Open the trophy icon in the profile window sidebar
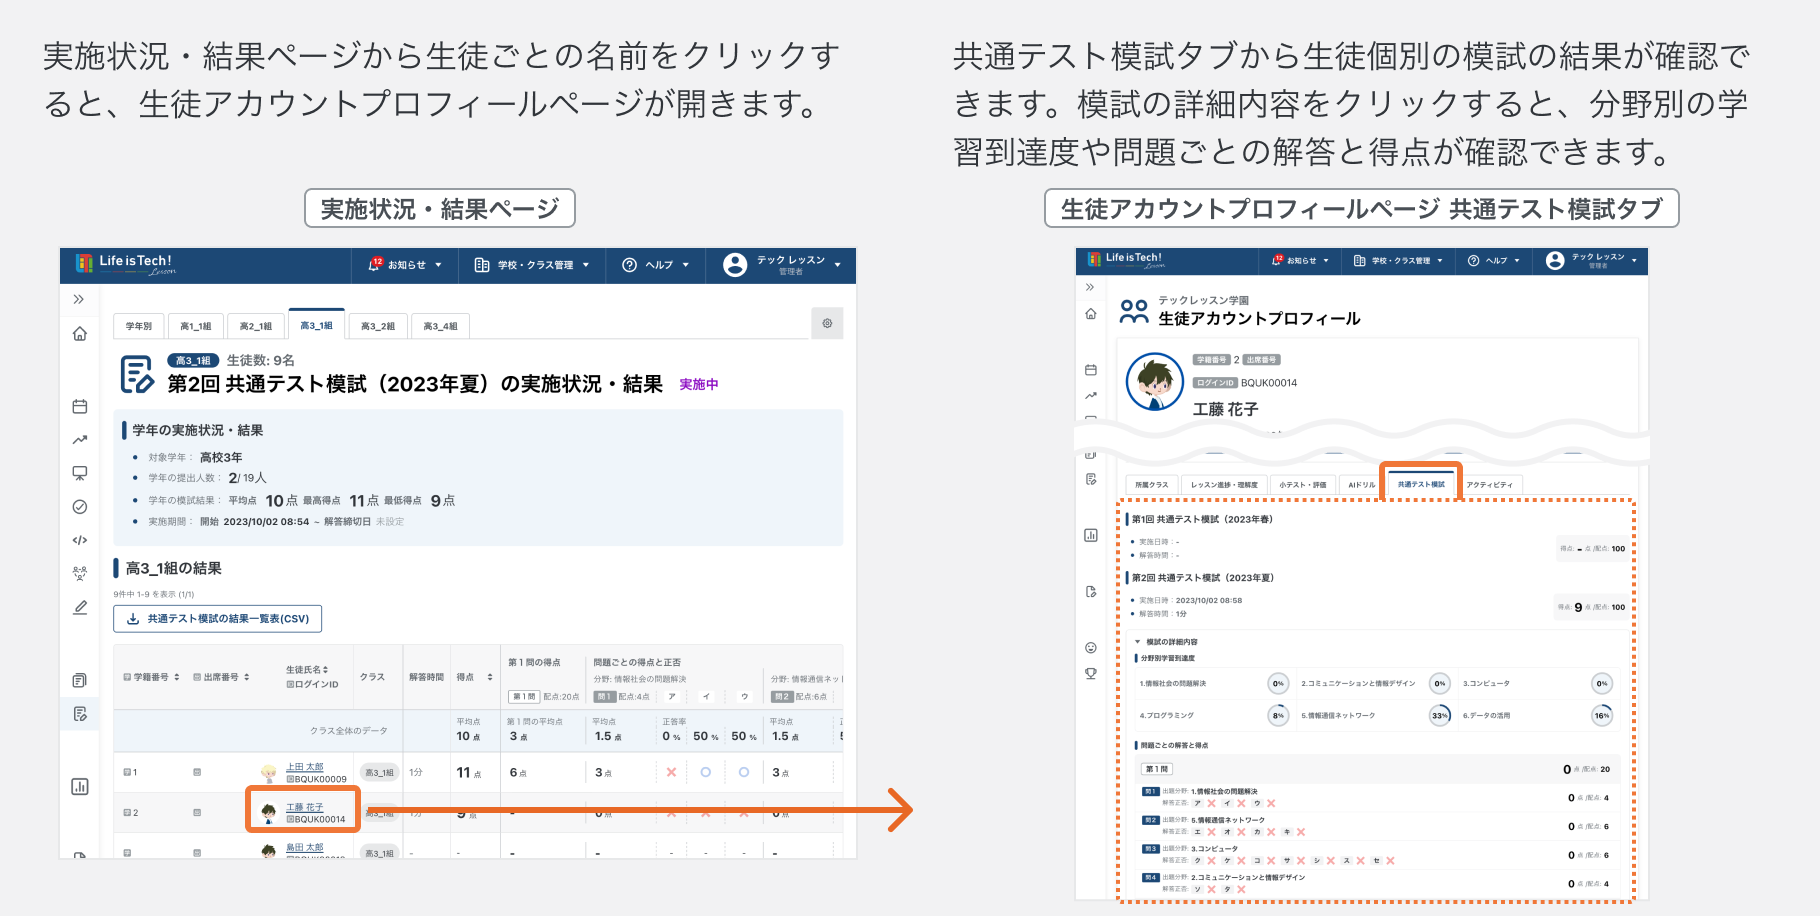Image resolution: width=1820 pixels, height=916 pixels. pos(1091,674)
